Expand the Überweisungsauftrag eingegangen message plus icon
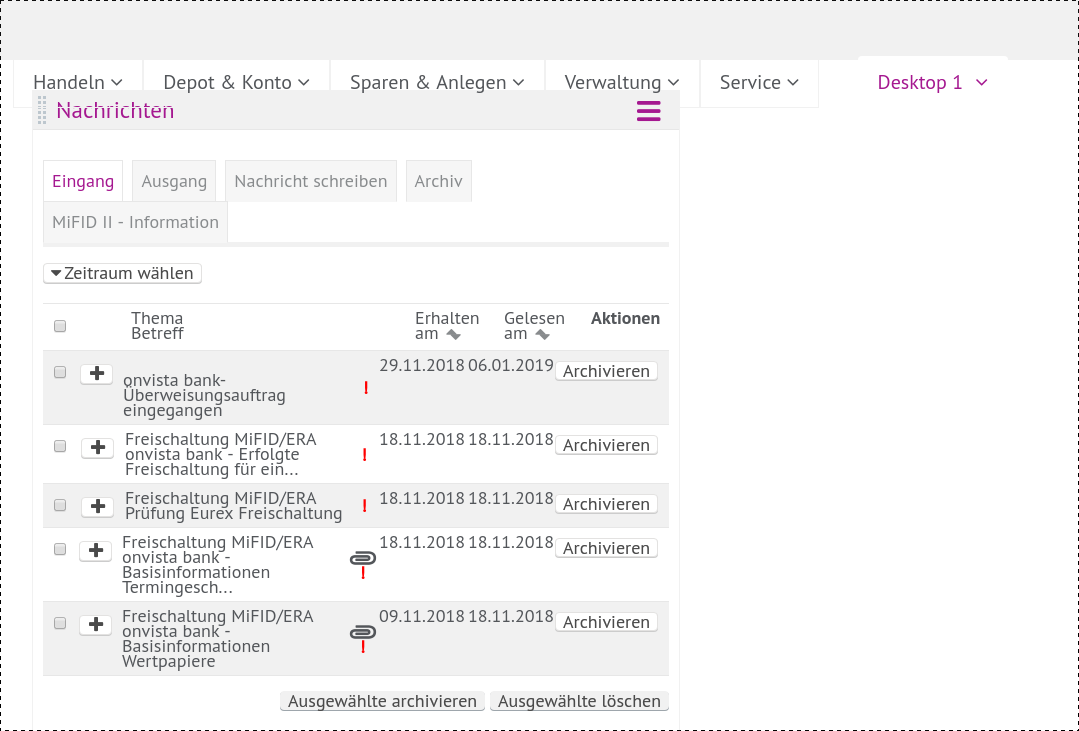The width and height of the screenshot is (1079, 731). tap(96, 374)
